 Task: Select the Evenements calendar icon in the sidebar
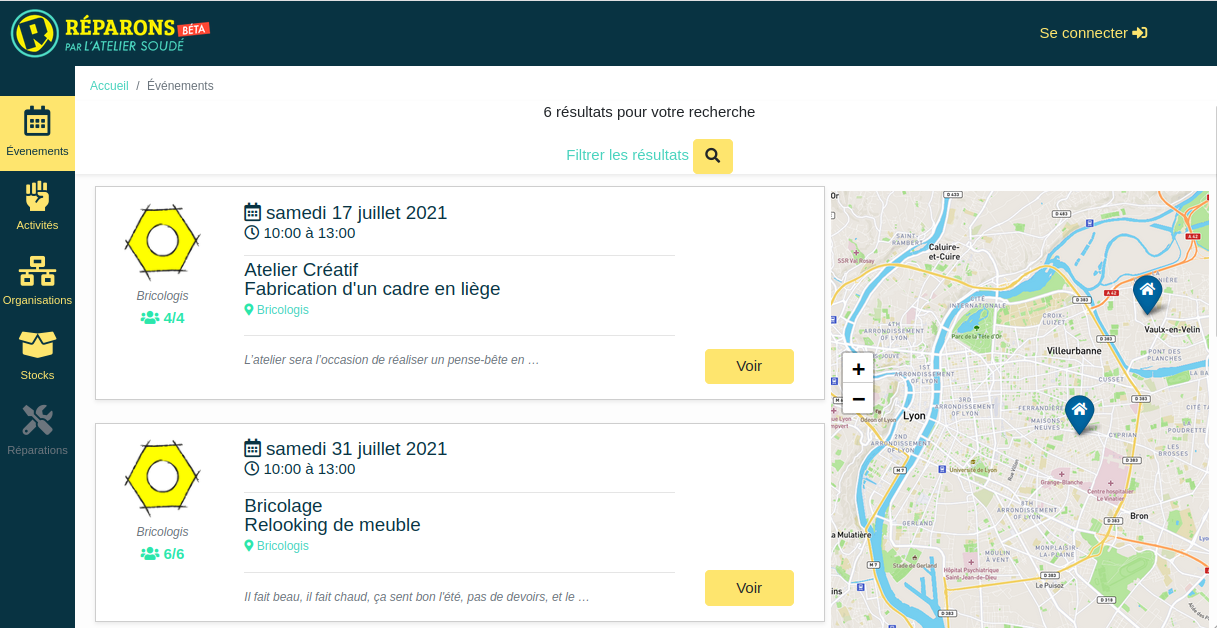tap(37, 122)
